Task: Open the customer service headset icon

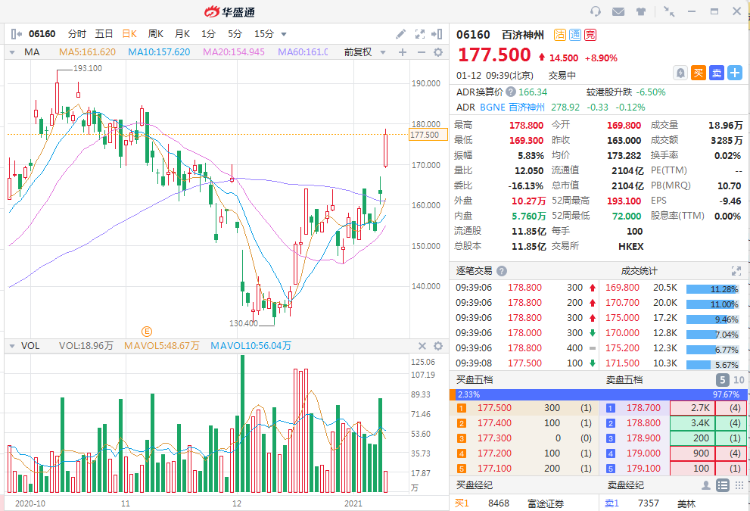Action: 596,11
